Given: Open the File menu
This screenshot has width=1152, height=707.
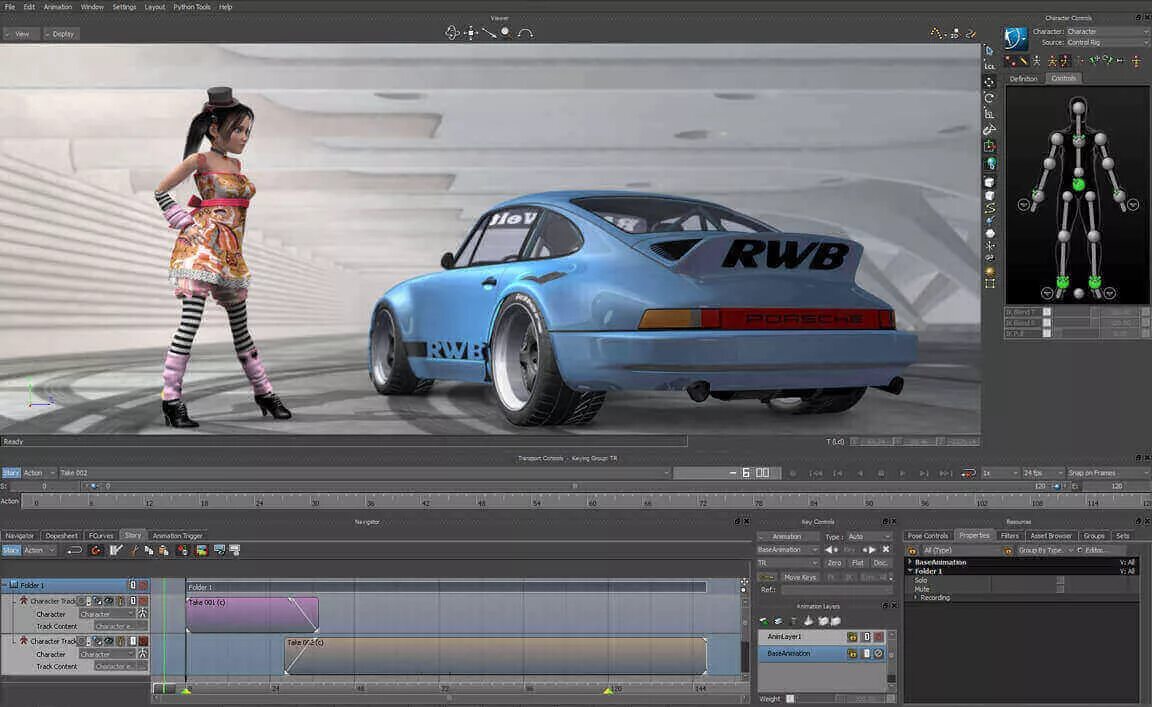Looking at the screenshot, I should click(10, 7).
